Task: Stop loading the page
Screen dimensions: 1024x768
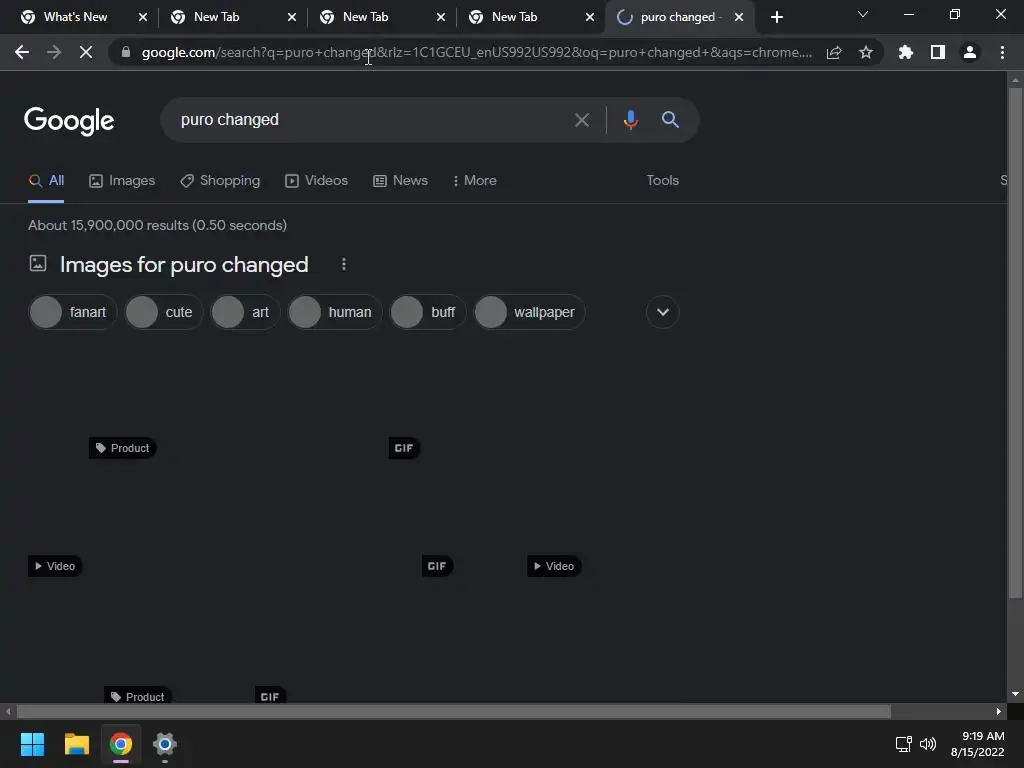Action: pyautogui.click(x=86, y=52)
